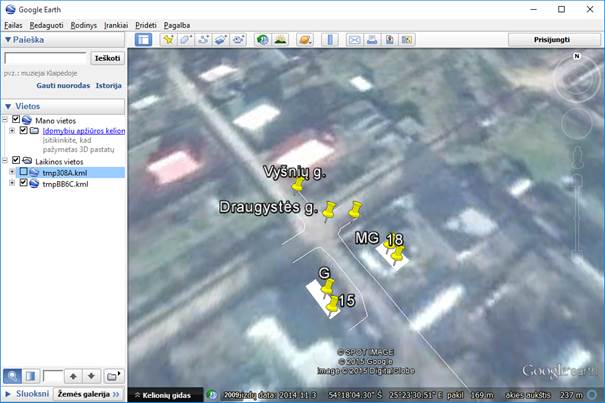The height and width of the screenshot is (403, 605).
Task: Click the places filter input field
Action: click(x=53, y=376)
